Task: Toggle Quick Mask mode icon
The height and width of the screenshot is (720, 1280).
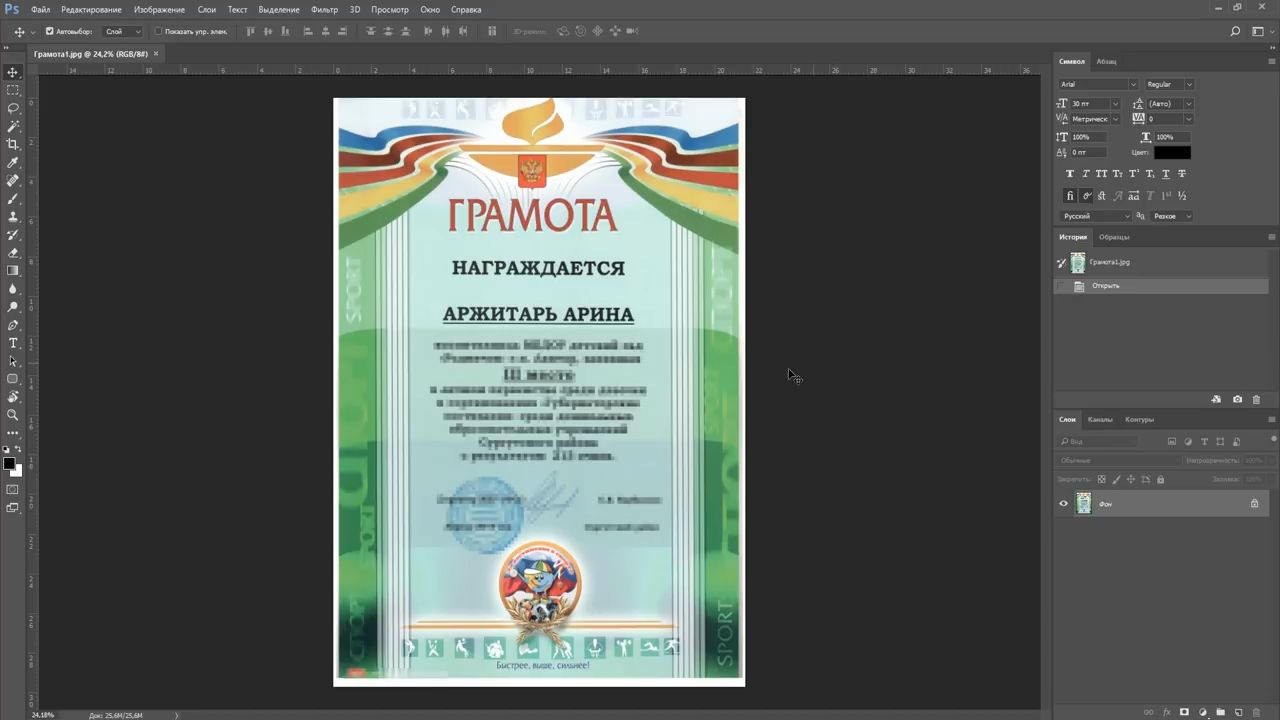Action: (13, 489)
